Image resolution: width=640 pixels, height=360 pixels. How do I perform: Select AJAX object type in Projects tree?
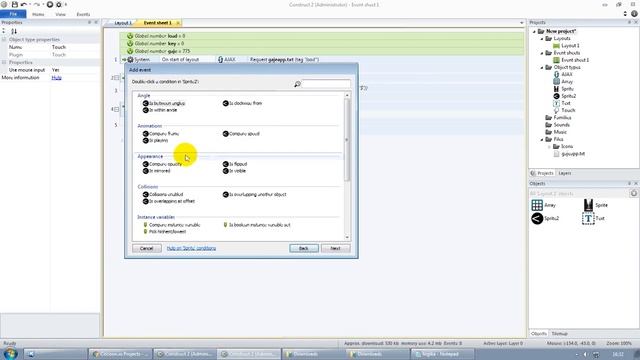pos(563,74)
